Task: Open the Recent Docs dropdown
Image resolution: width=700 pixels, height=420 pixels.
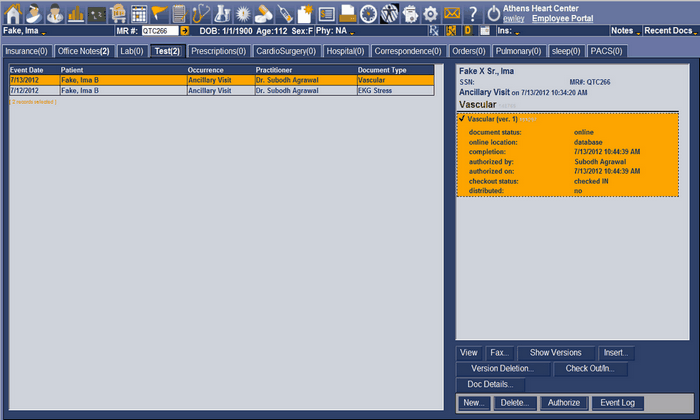Action: coord(671,31)
